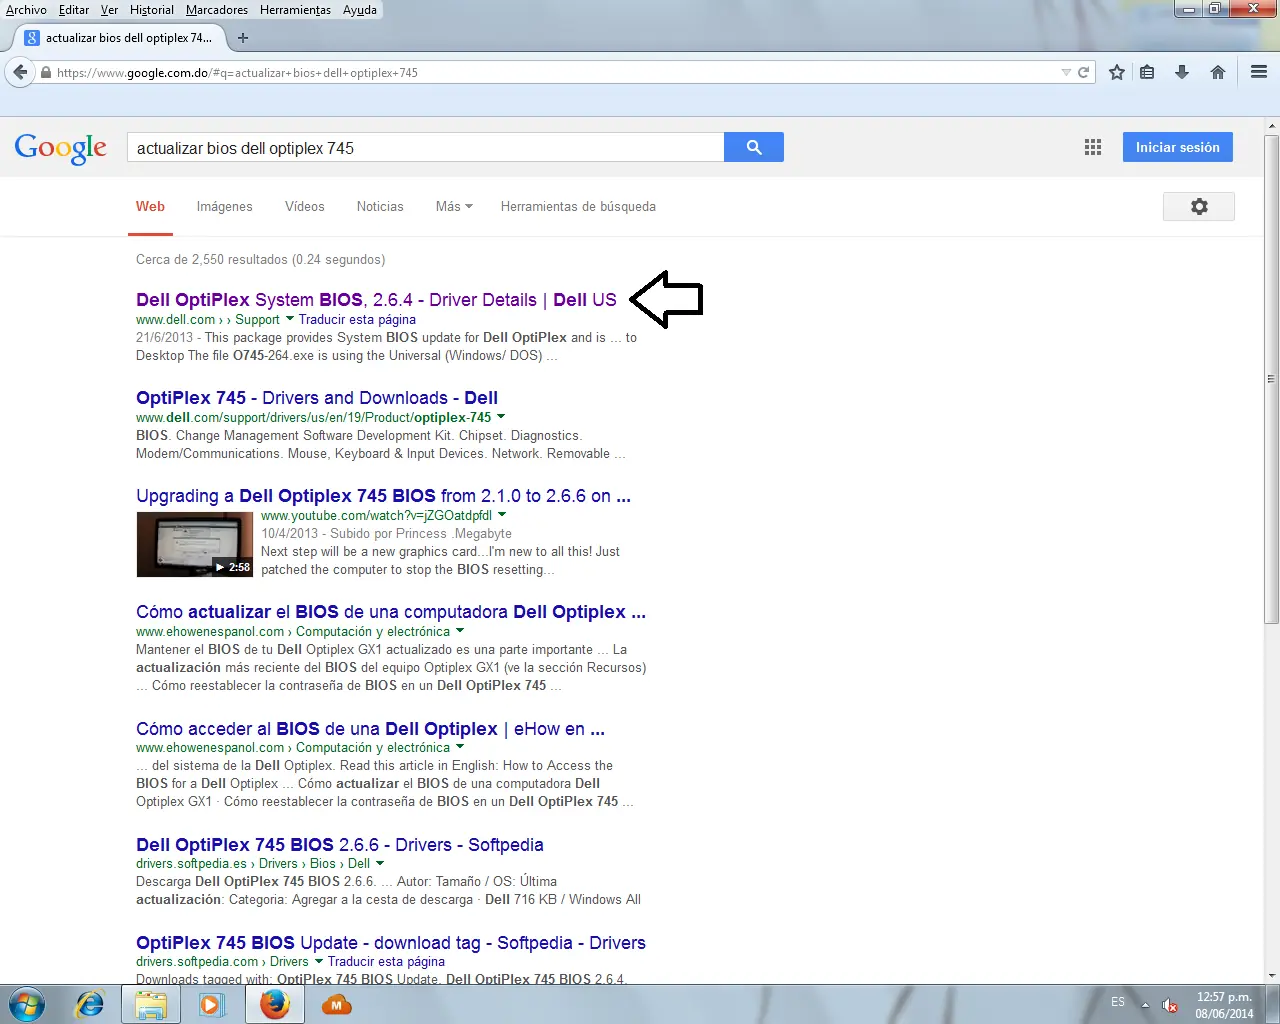The height and width of the screenshot is (1024, 1280).
Task: Open Dell OptiPlex System BIOS 2.6.4 result
Action: (376, 299)
